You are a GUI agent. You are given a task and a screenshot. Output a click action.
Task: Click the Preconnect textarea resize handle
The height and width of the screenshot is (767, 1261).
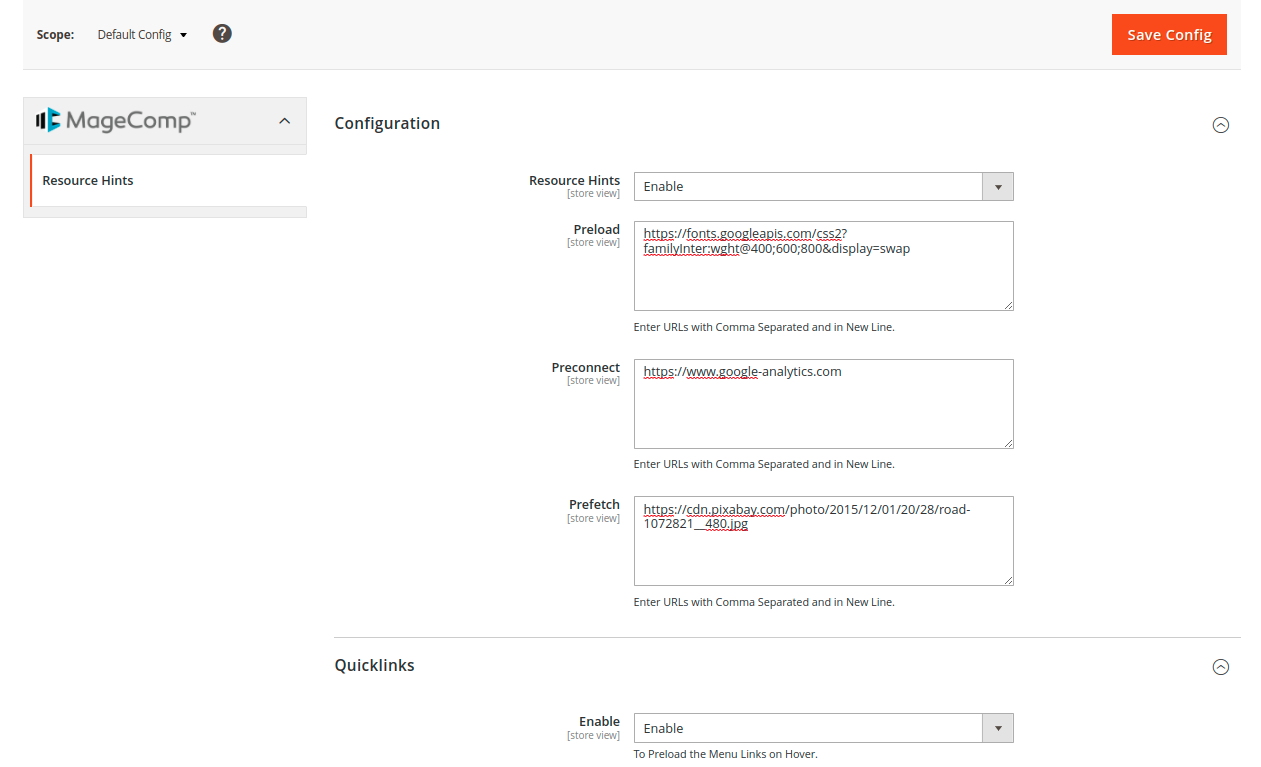point(1007,442)
